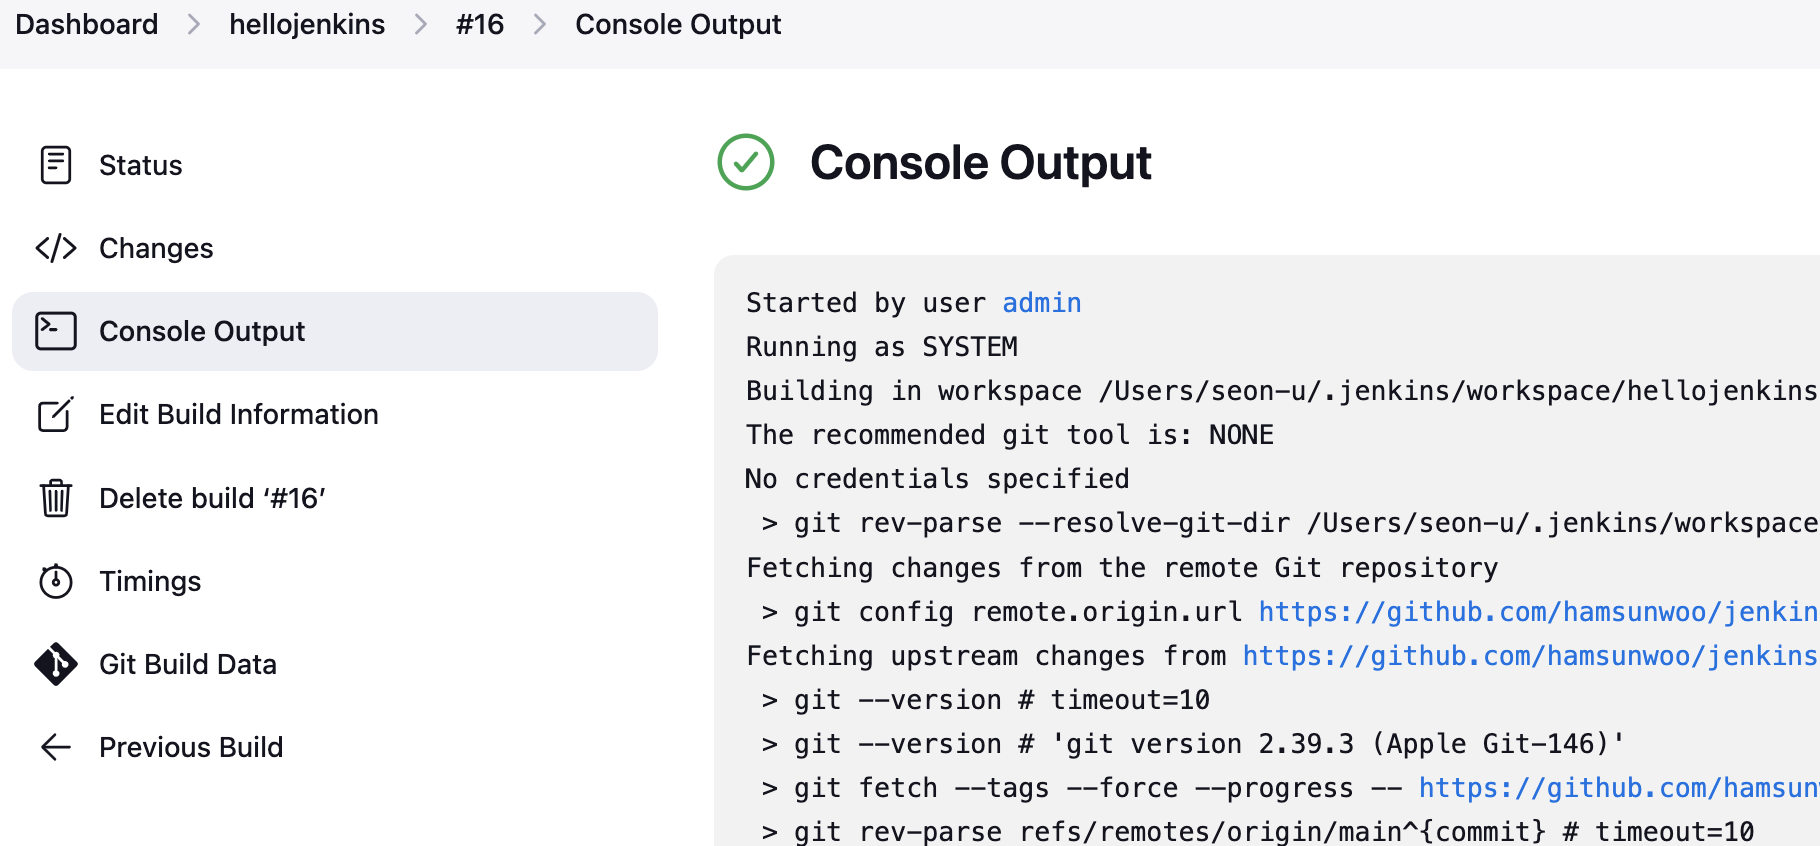Screen dimensions: 1820x846
Task: Click the Edit Build Information pencil icon
Action: (x=56, y=414)
